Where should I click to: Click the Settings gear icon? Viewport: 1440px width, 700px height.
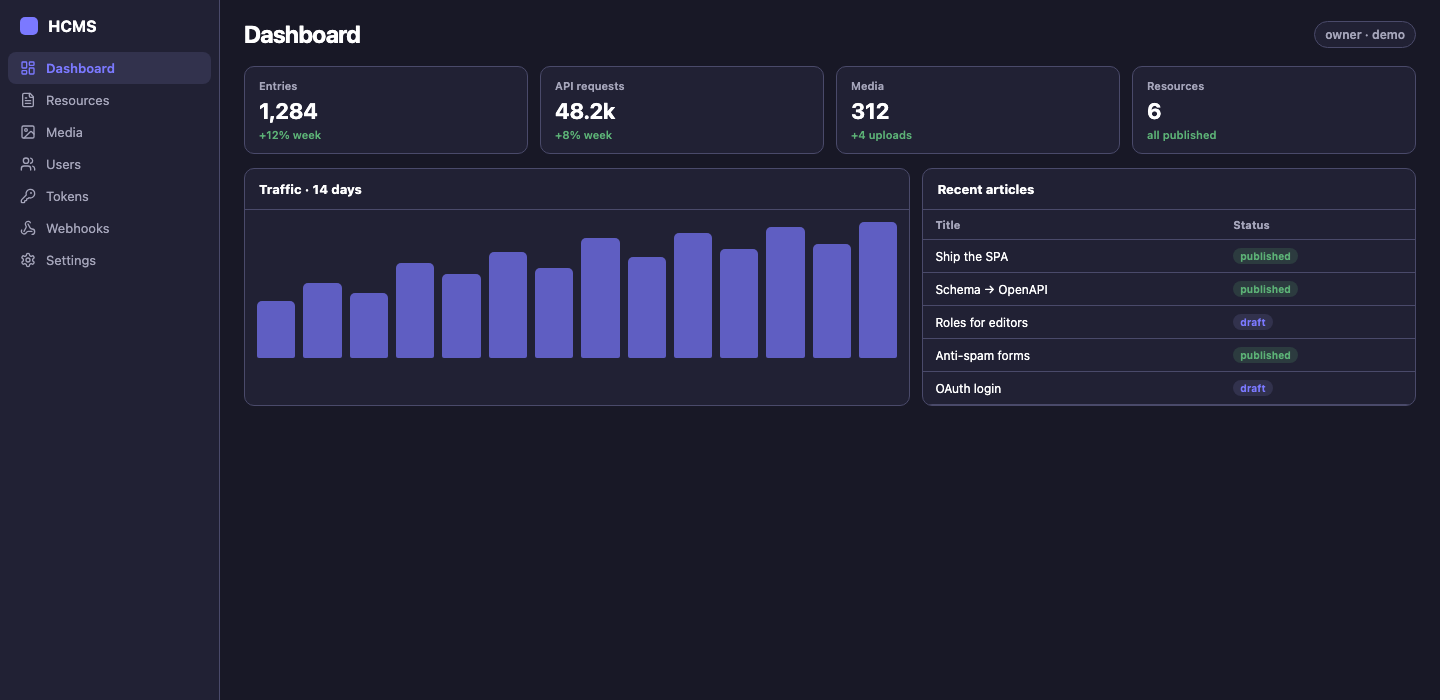point(28,260)
